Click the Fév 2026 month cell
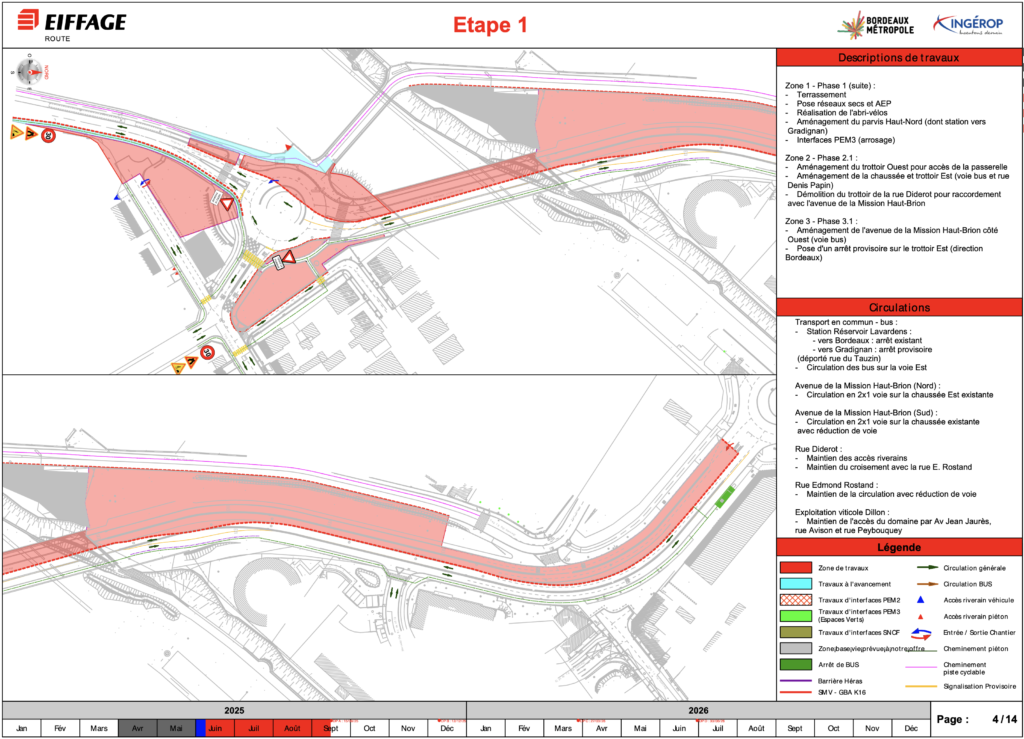This screenshot has height=739, width=1024. (524, 728)
